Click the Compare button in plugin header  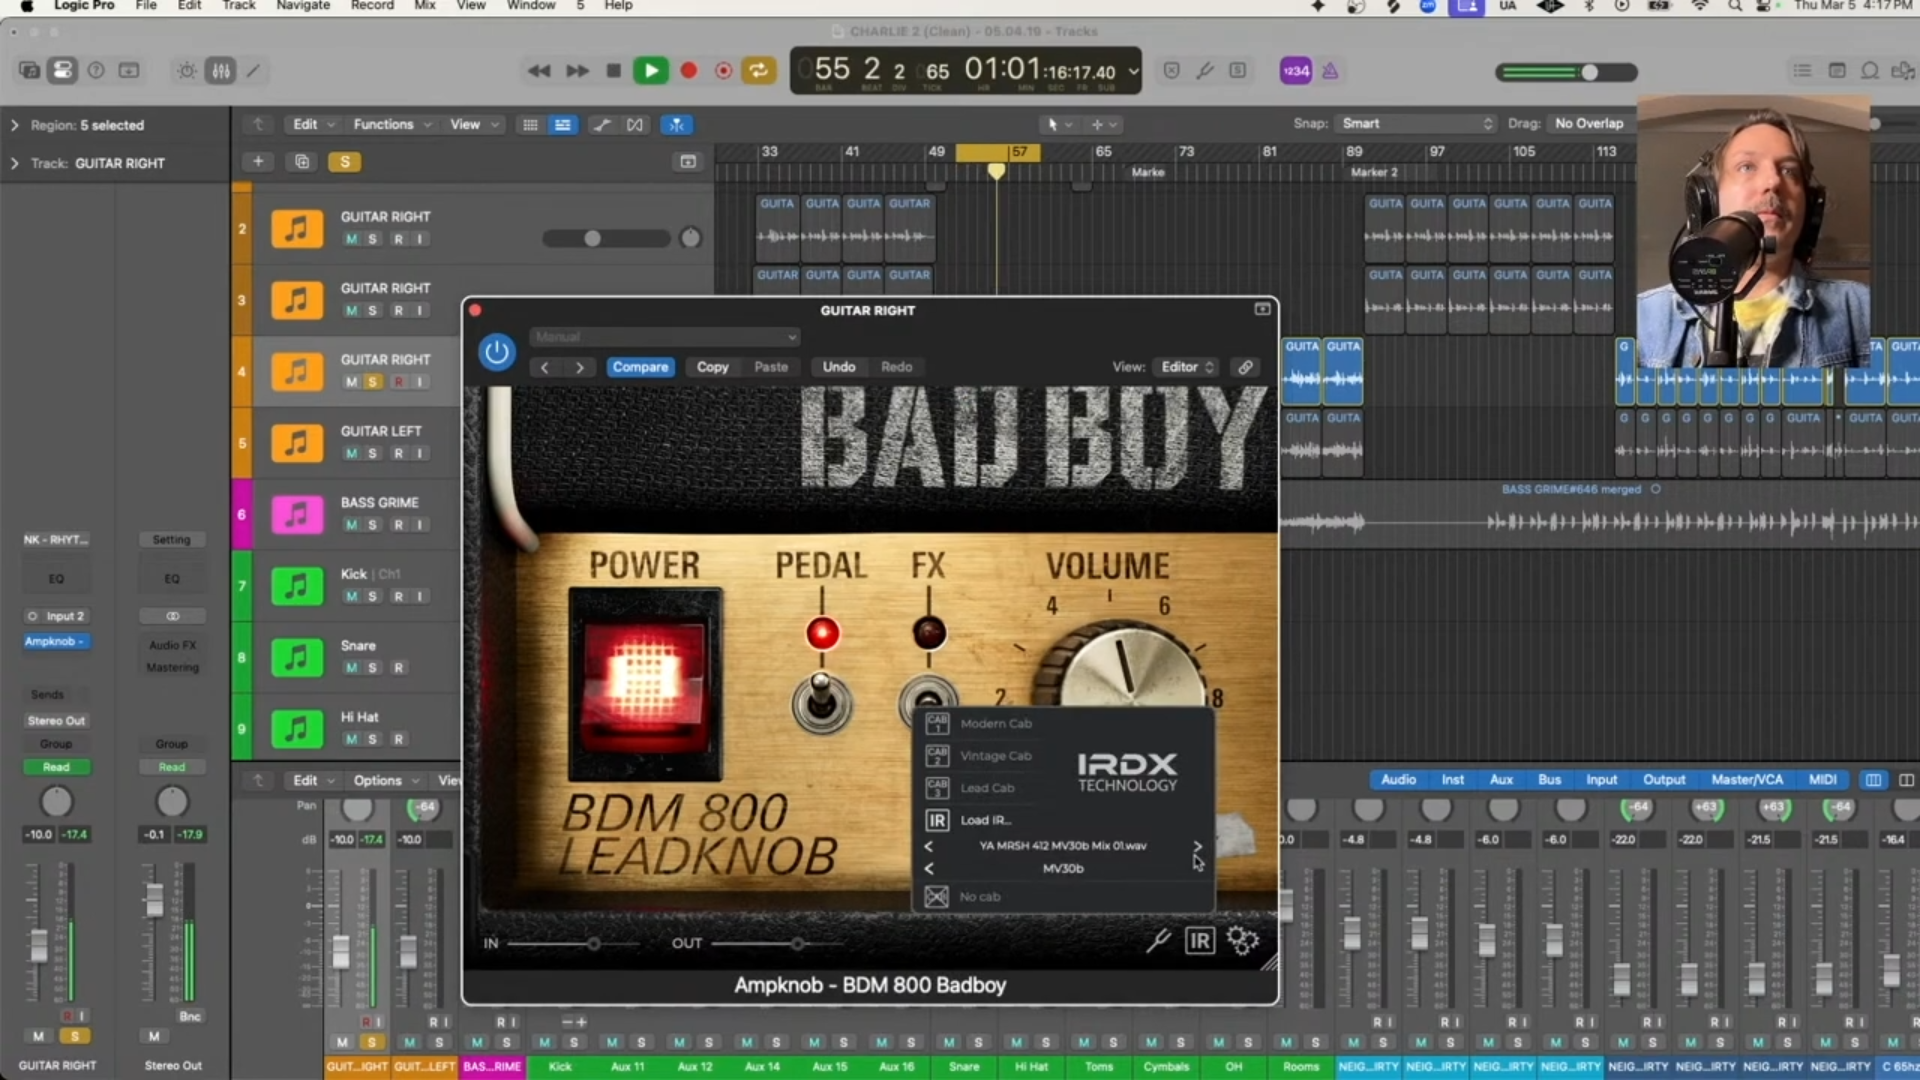640,367
